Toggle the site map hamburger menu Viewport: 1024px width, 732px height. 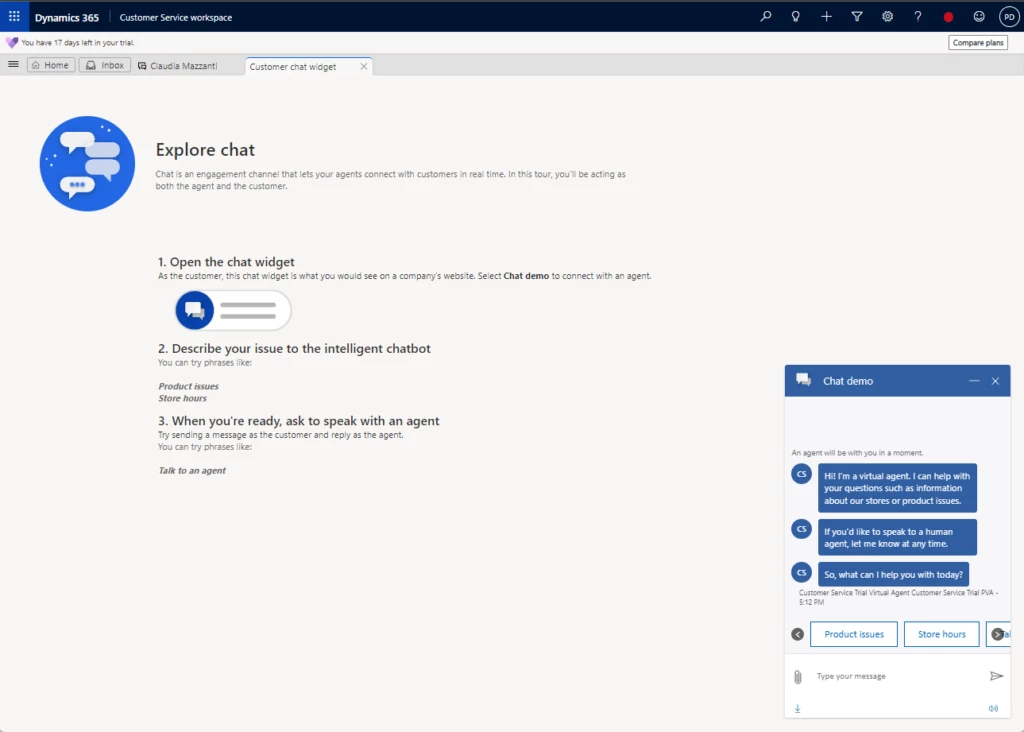click(x=13, y=64)
